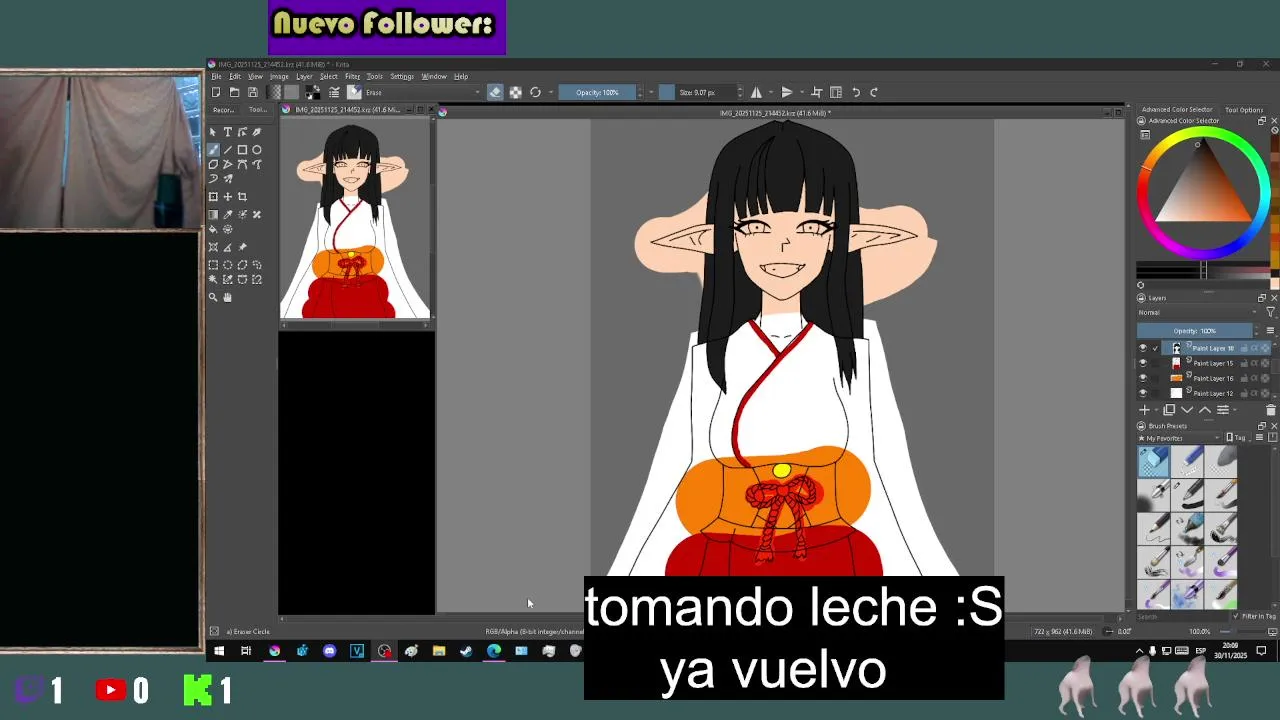Viewport: 1280px width, 720px height.
Task: Switch to the Tool Options tab
Action: 1244,110
